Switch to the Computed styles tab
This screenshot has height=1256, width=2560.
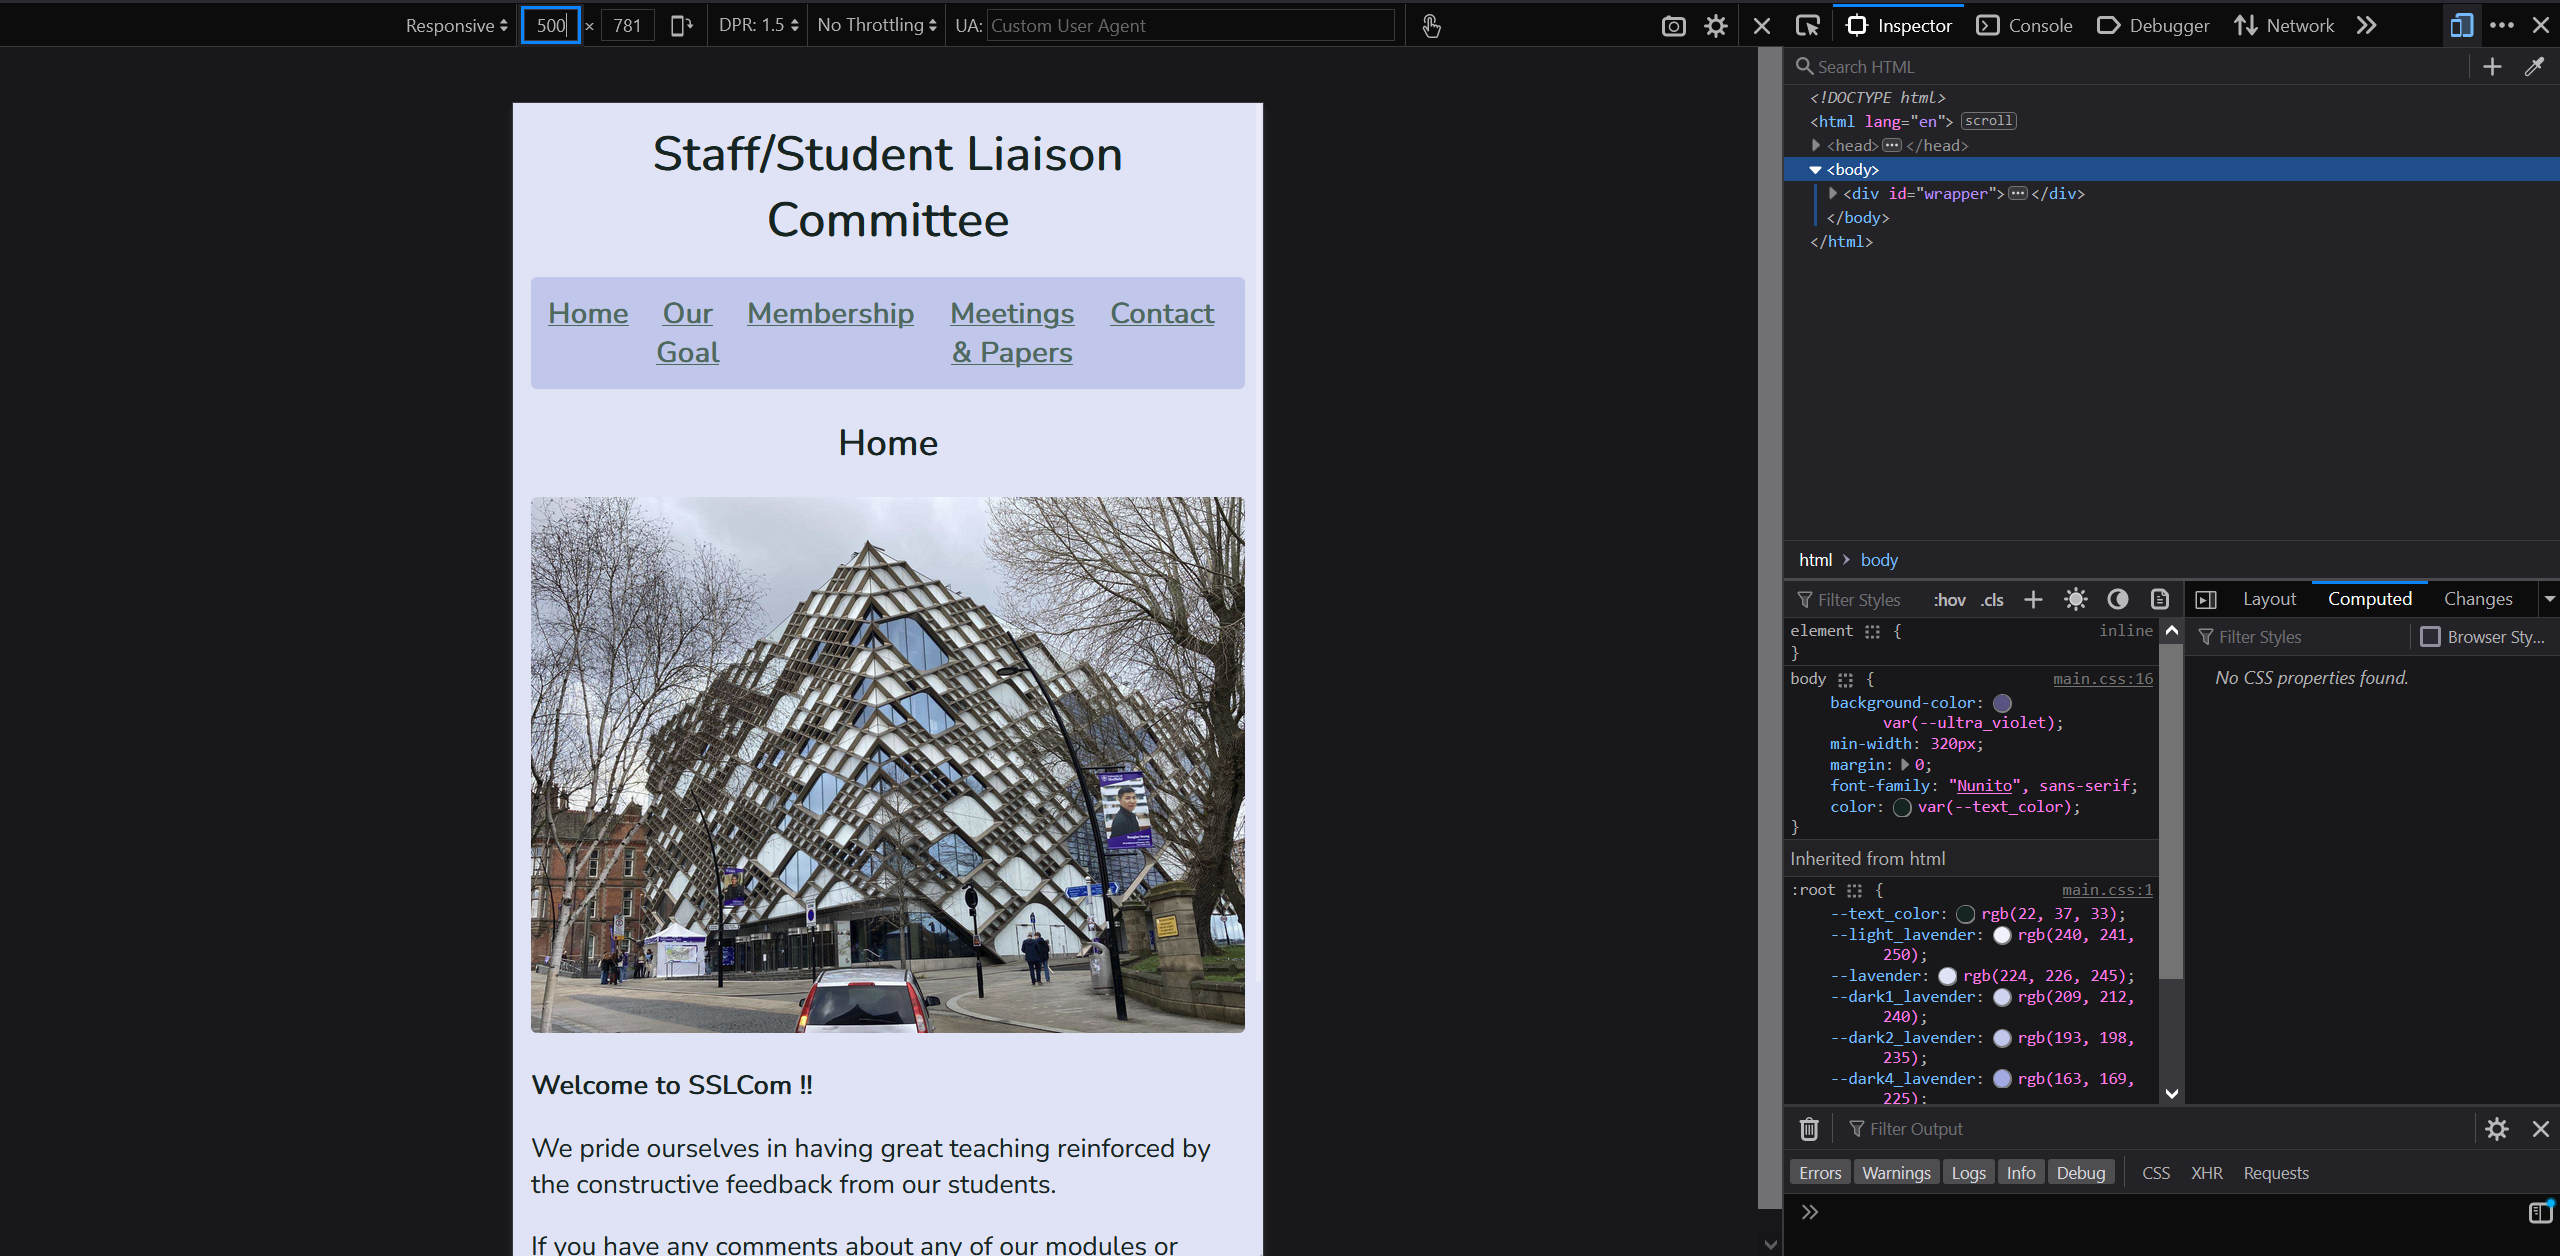pos(2371,598)
